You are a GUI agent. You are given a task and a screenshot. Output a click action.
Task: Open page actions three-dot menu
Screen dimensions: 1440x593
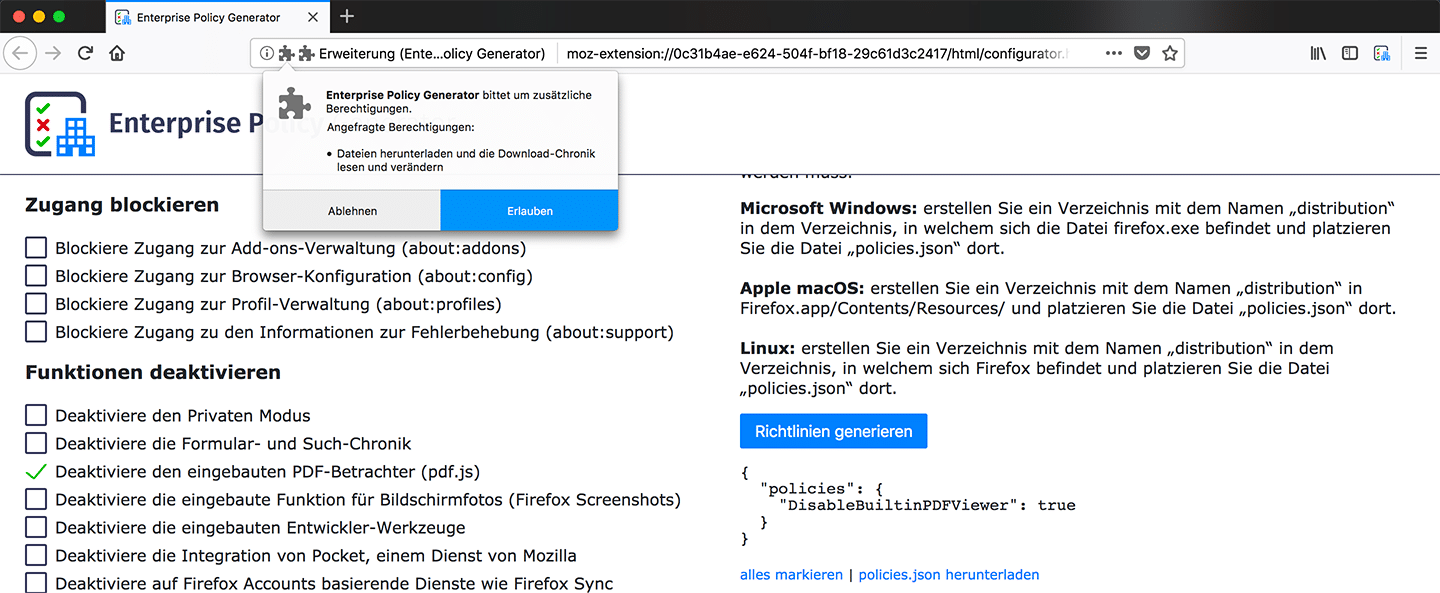click(1114, 53)
